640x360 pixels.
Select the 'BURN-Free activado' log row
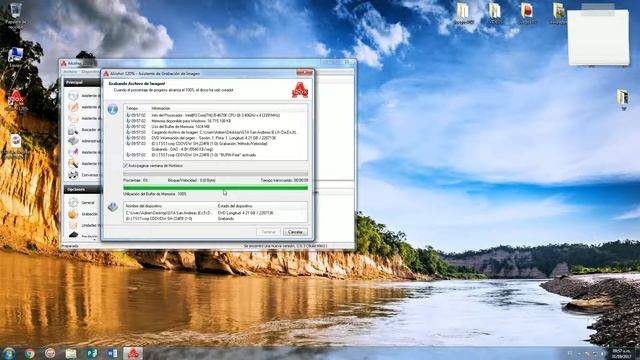[216, 155]
